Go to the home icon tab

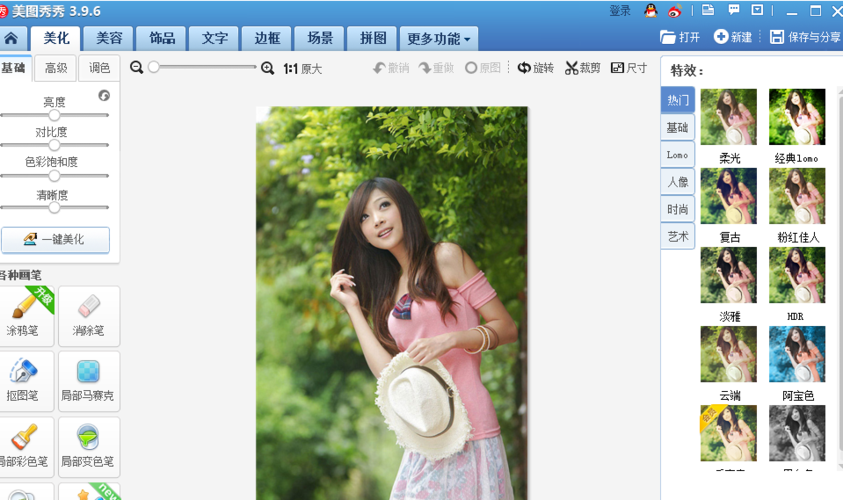(x=11, y=38)
